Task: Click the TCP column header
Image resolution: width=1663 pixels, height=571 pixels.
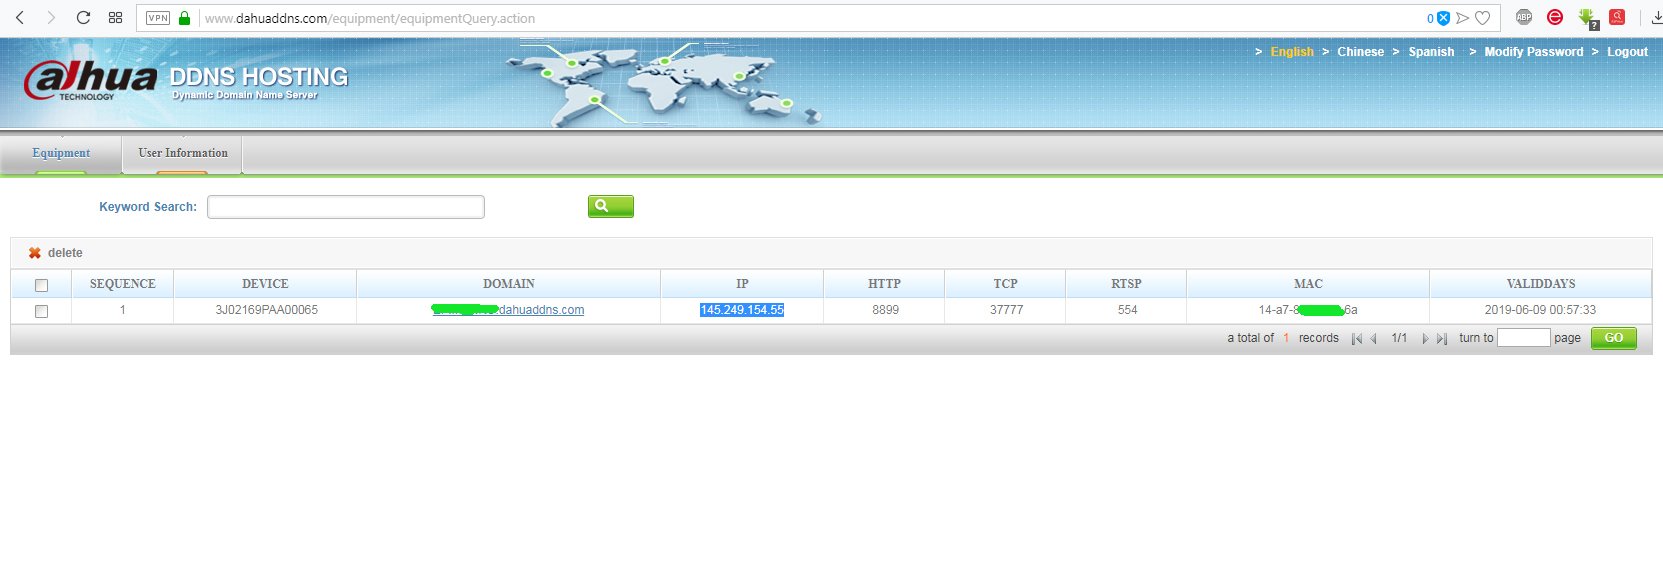Action: tap(1005, 284)
